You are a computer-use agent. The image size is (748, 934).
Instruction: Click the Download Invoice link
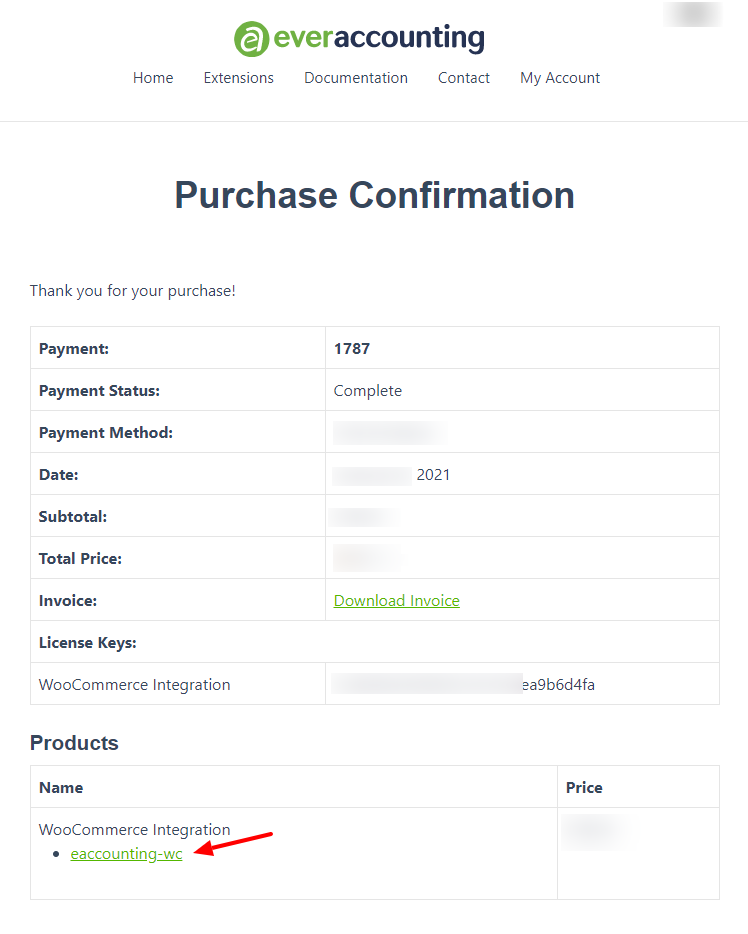coord(397,600)
